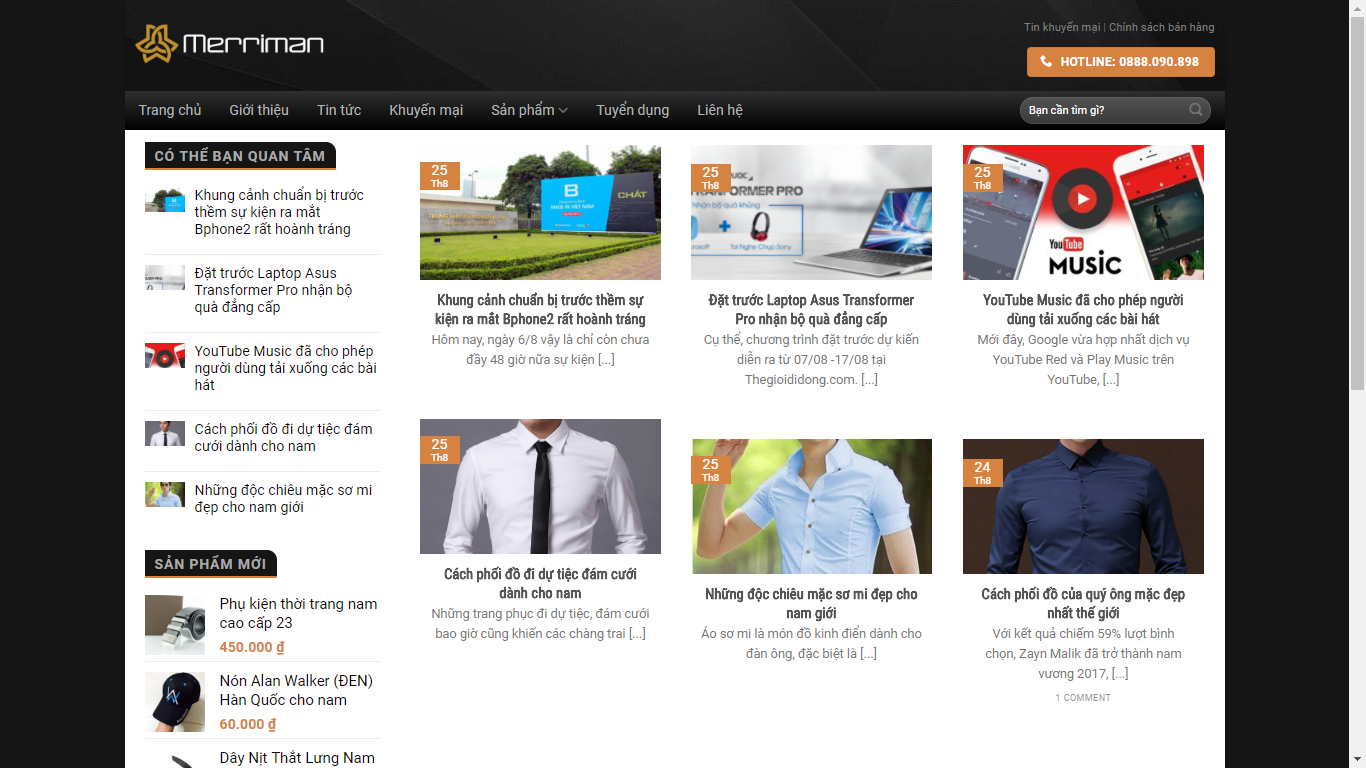The width and height of the screenshot is (1366, 768).
Task: Click the belt buckle accessory product image
Action: click(x=175, y=625)
